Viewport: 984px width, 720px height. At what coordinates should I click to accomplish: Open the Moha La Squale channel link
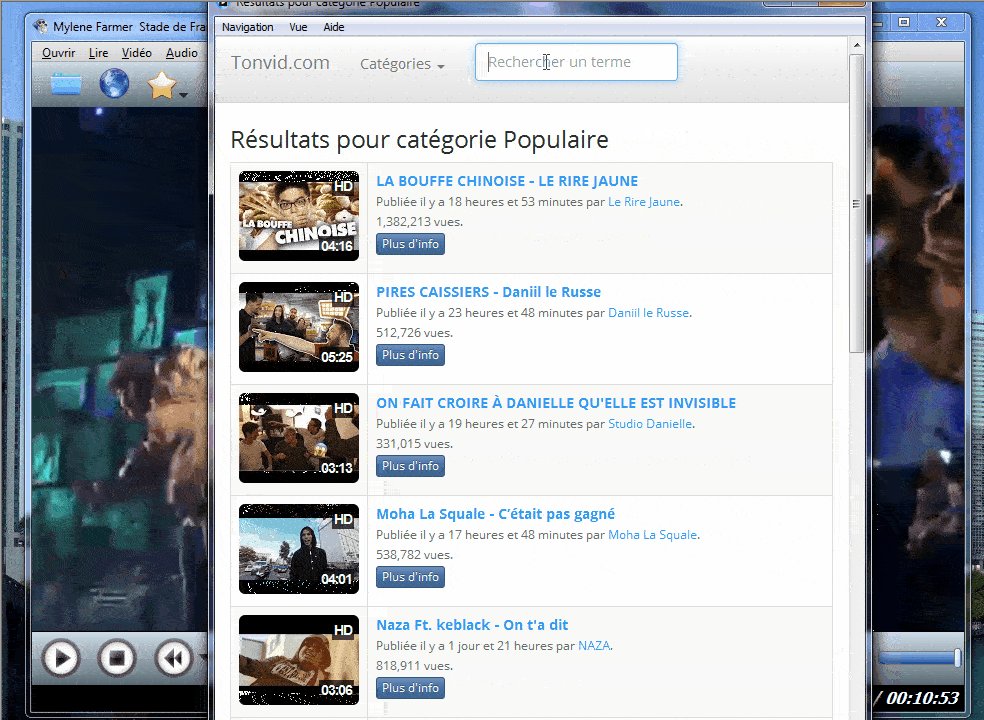(x=653, y=535)
